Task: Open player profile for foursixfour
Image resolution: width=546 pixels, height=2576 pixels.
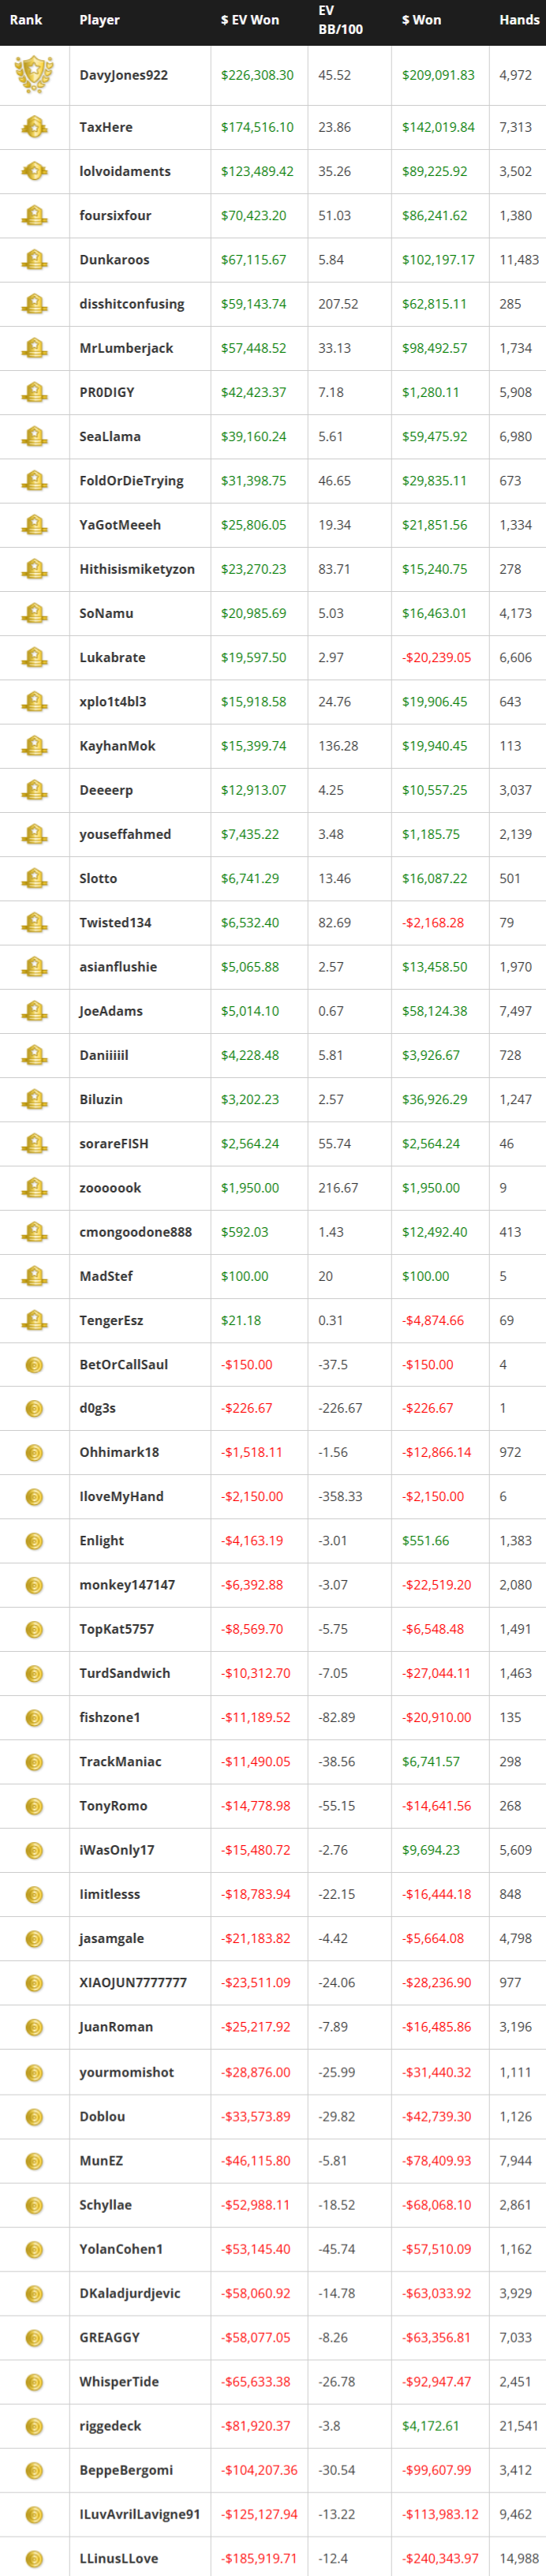Action: point(115,216)
